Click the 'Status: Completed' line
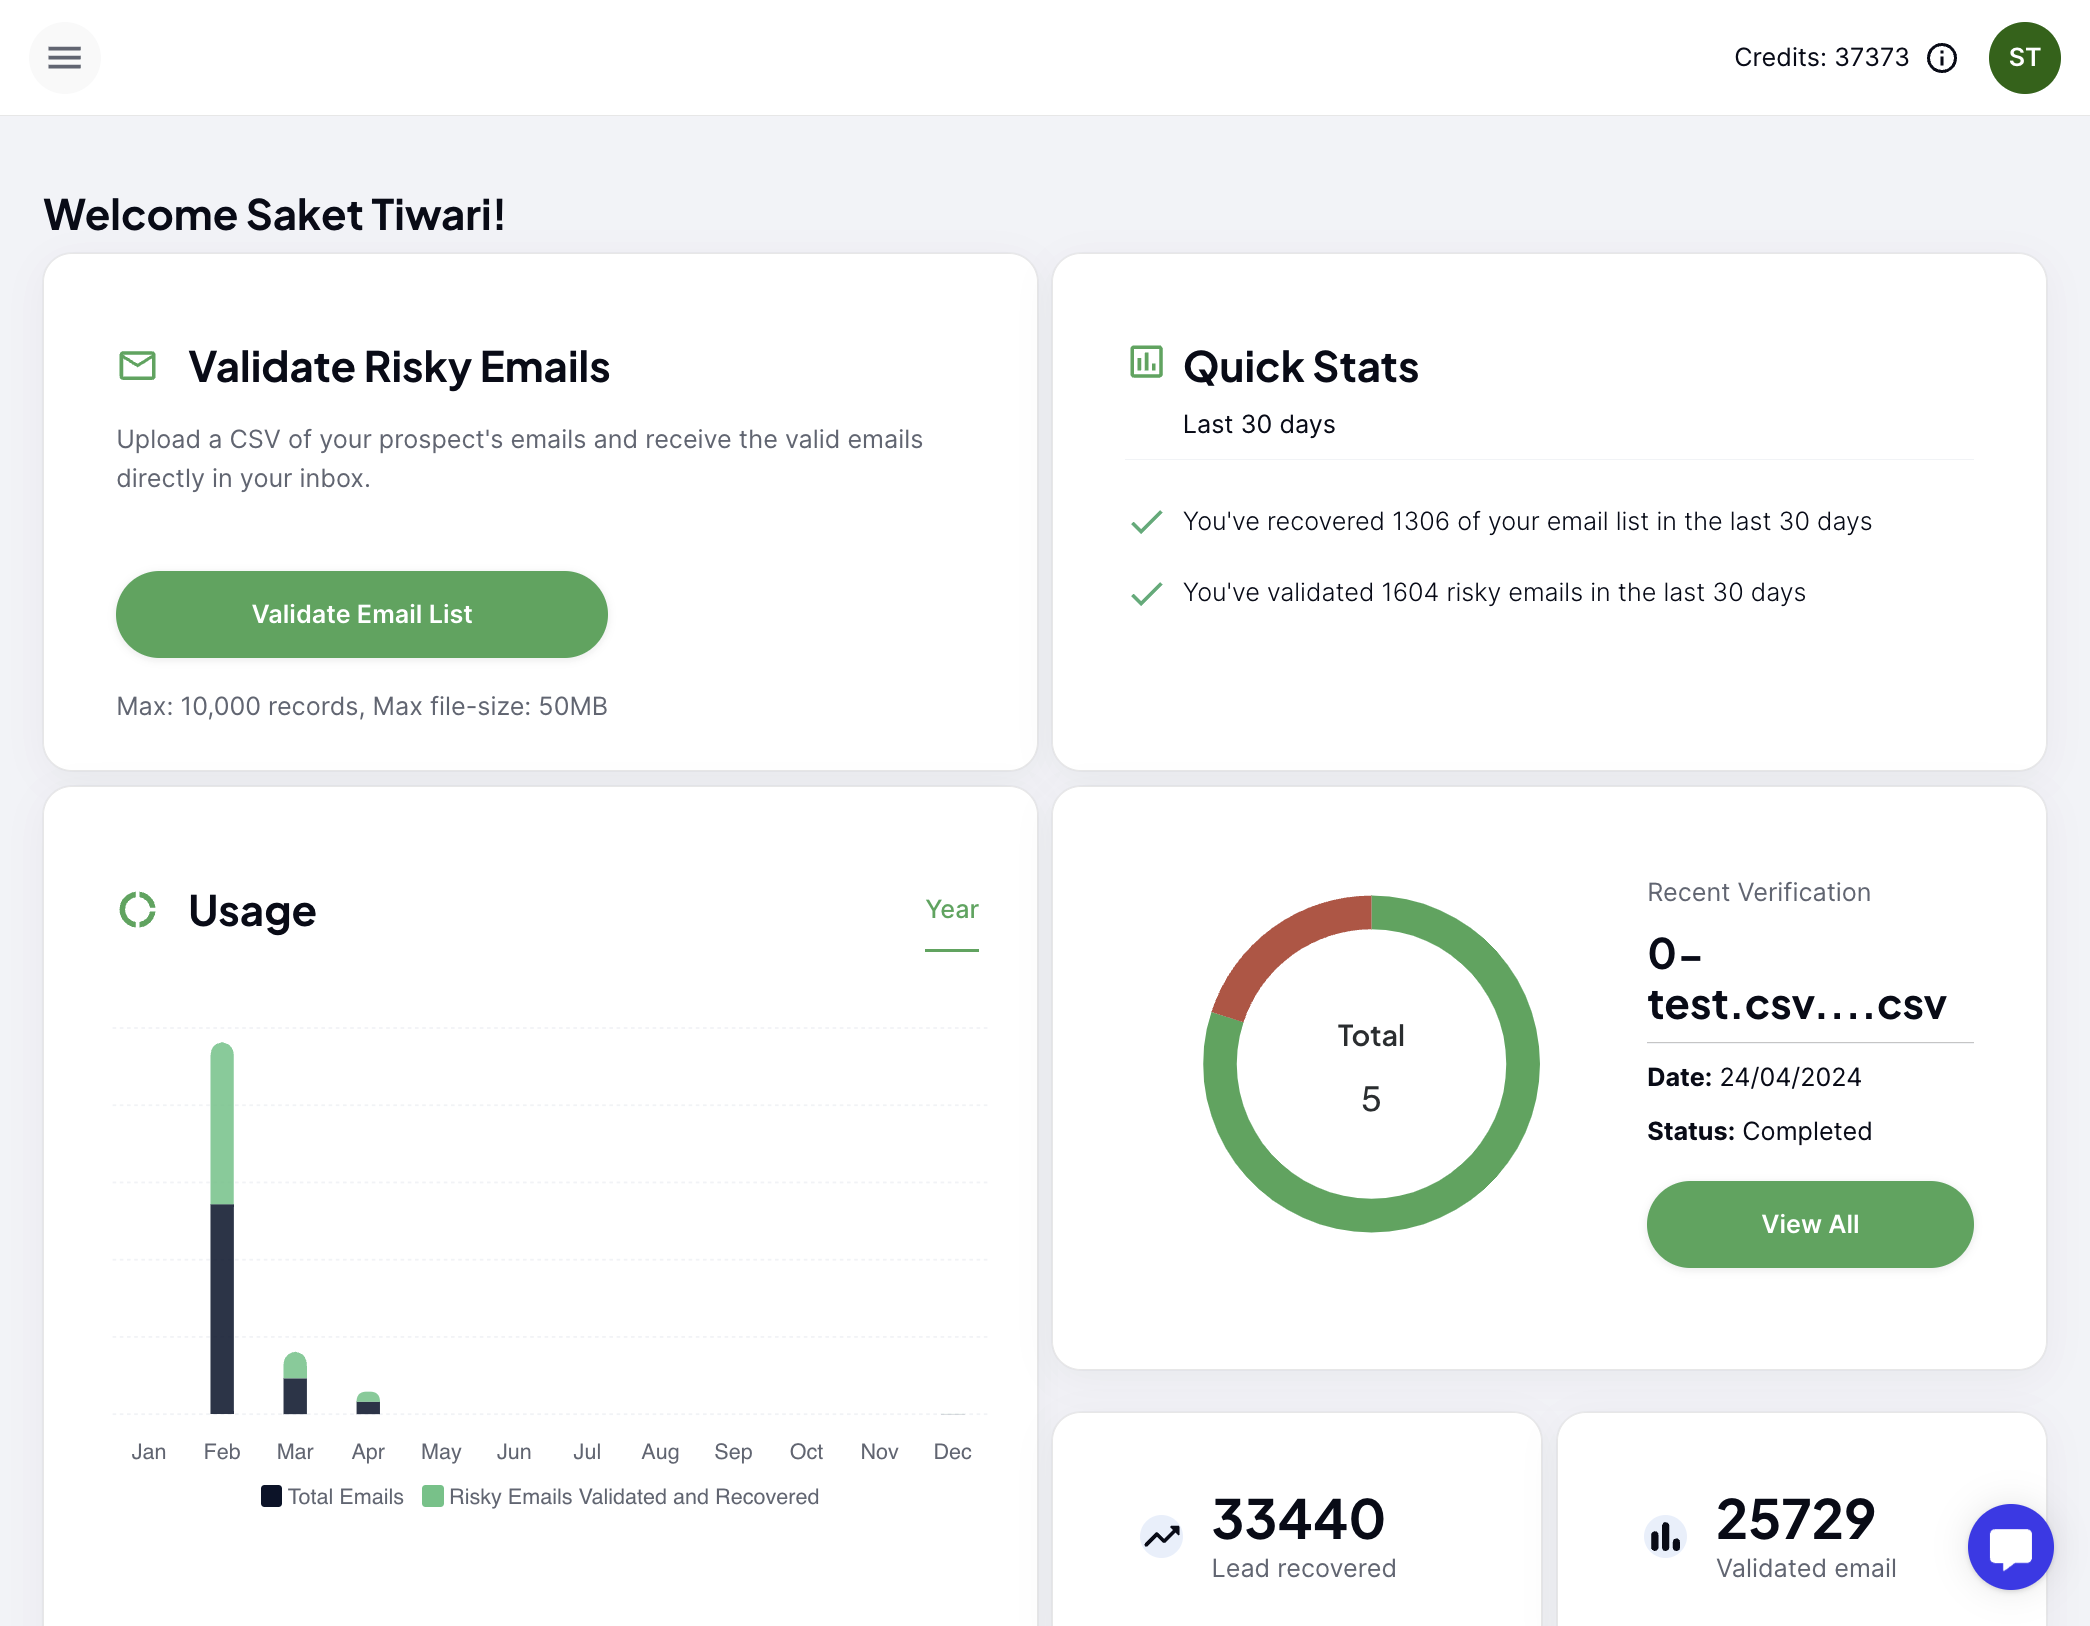 (x=1759, y=1131)
